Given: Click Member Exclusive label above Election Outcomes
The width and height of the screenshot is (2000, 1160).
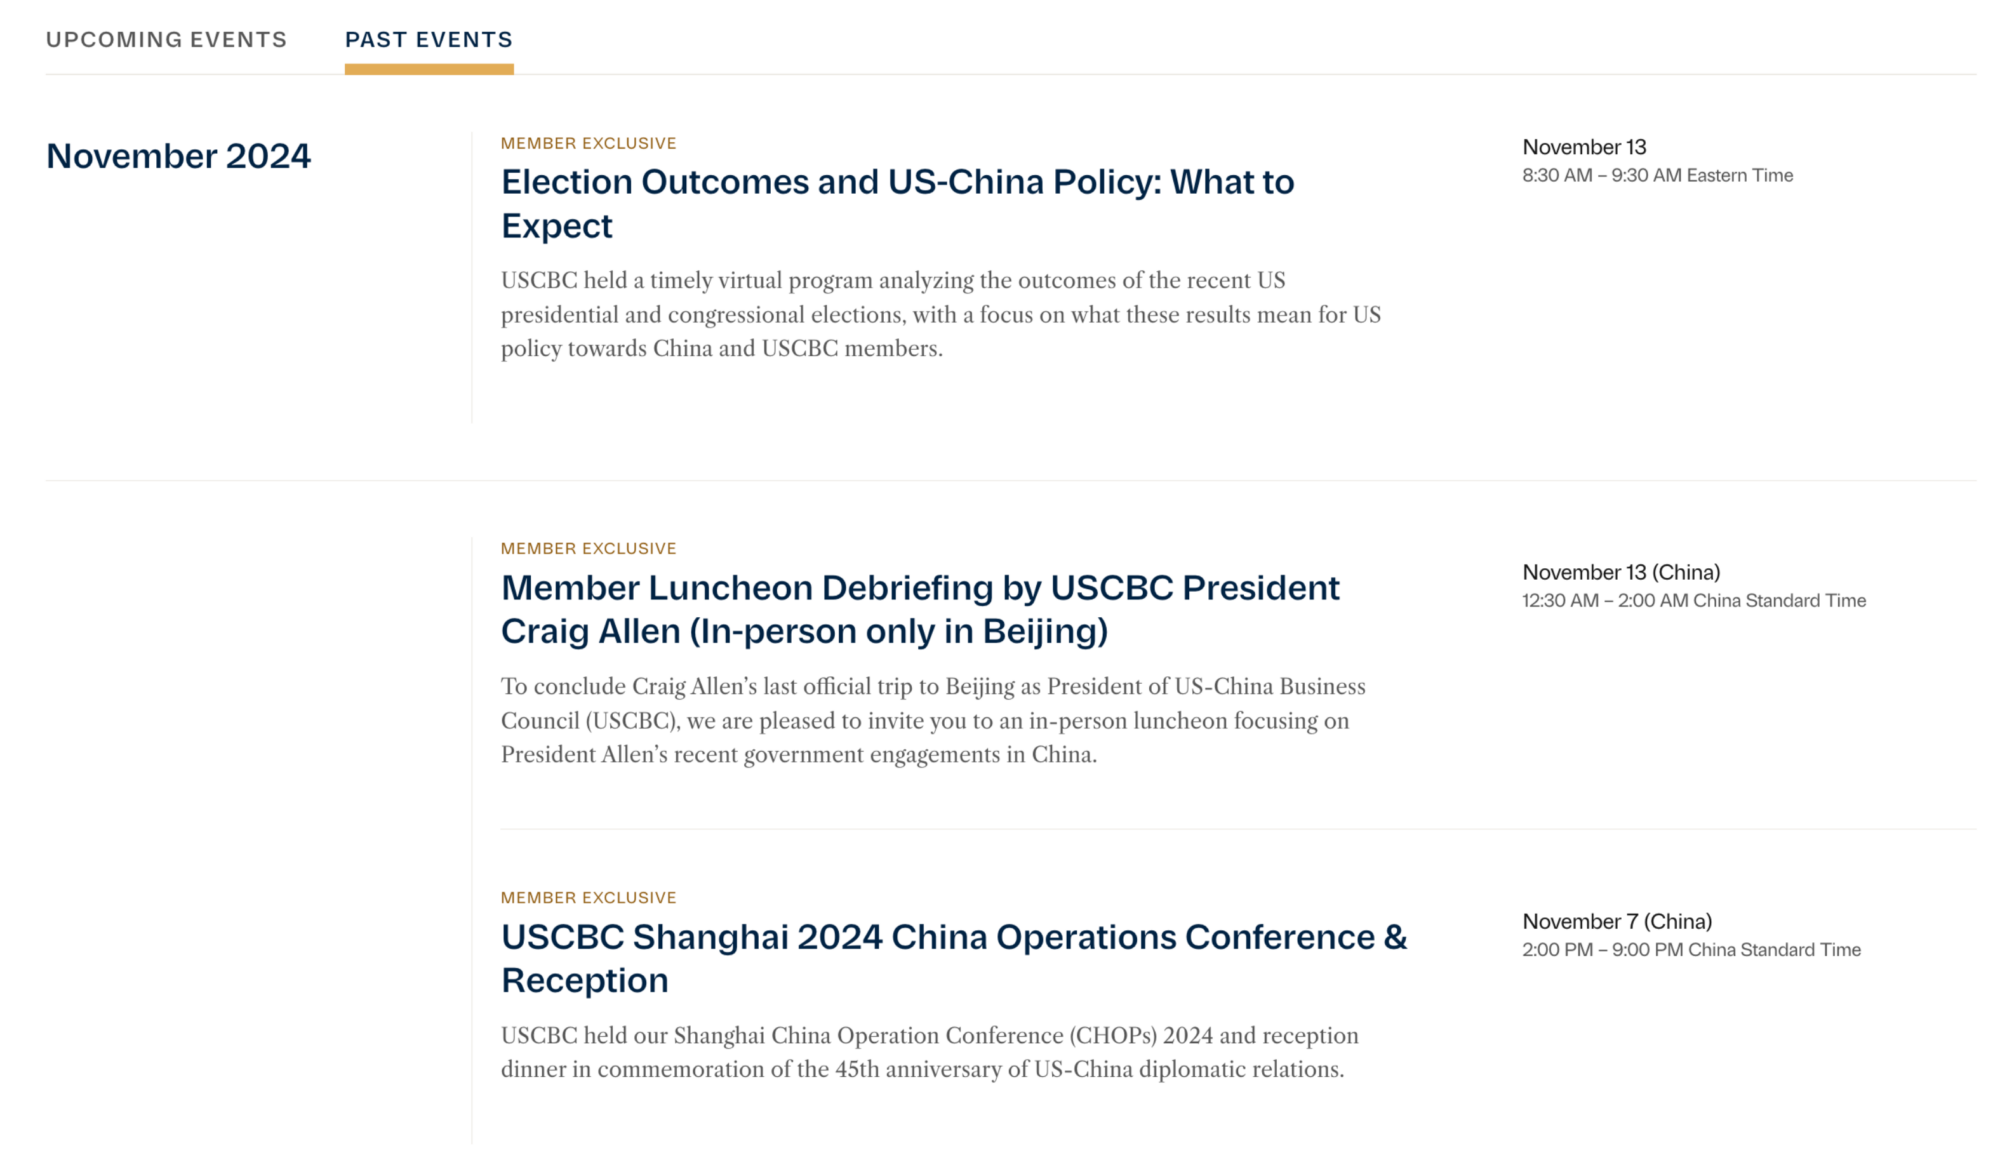Looking at the screenshot, I should pyautogui.click(x=589, y=143).
